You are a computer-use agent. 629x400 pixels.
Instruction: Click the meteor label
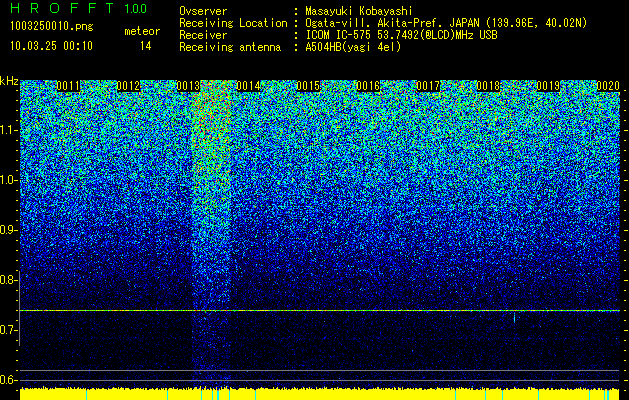click(142, 31)
